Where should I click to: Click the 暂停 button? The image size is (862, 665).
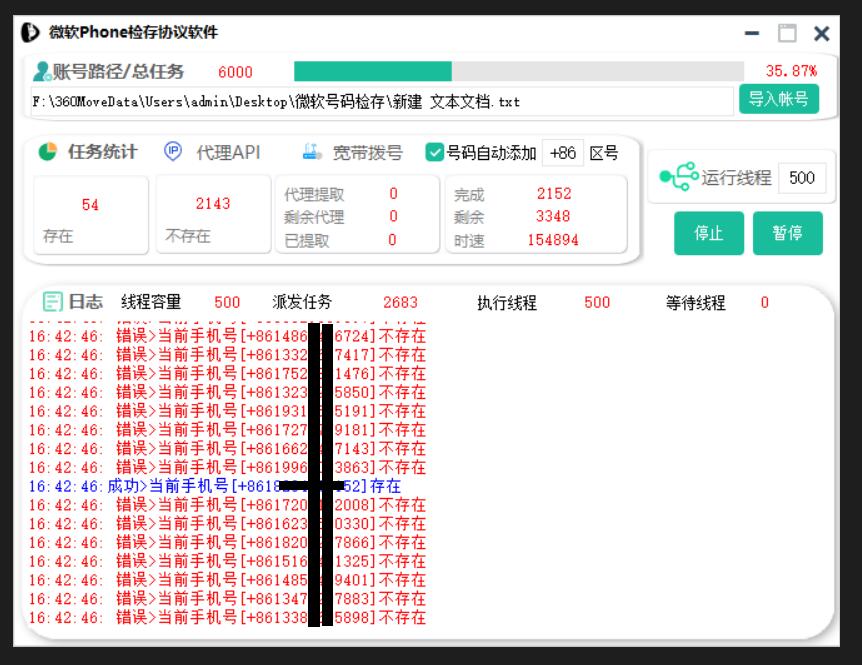pos(787,233)
